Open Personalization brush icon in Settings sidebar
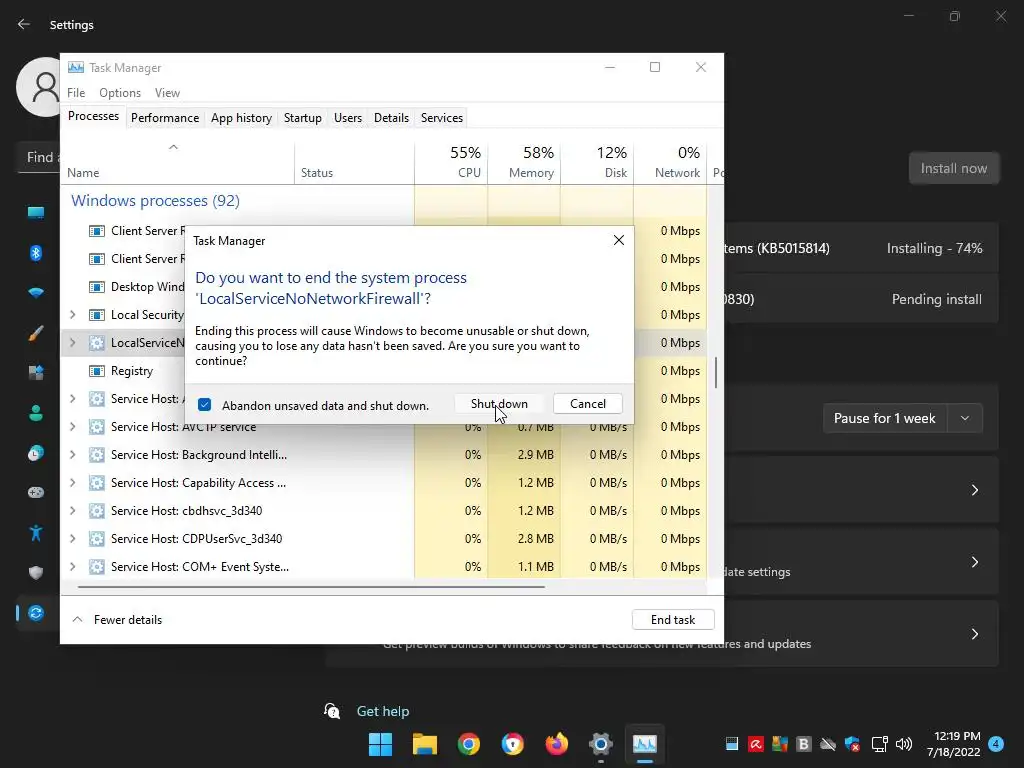The width and height of the screenshot is (1024, 768). point(36,333)
